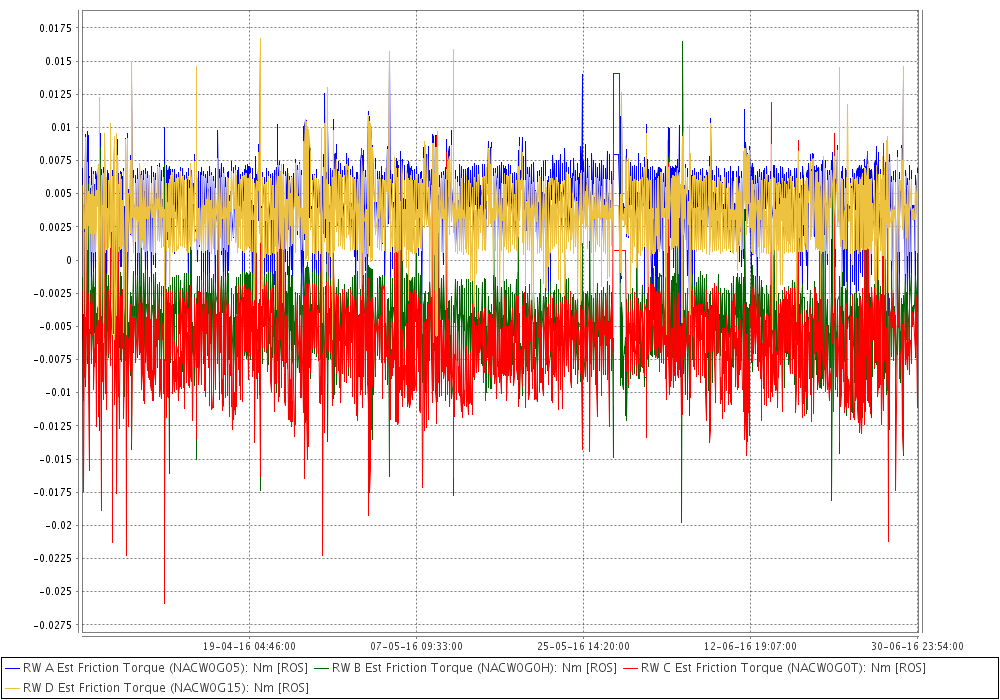Click the blue line swatch for RW A
Image resolution: width=1000 pixels, height=700 pixels.
pos(13,668)
